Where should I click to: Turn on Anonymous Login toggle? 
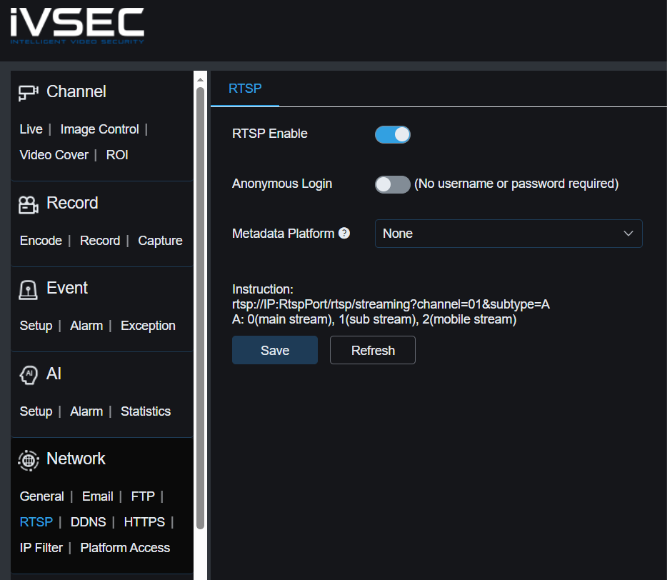point(392,184)
